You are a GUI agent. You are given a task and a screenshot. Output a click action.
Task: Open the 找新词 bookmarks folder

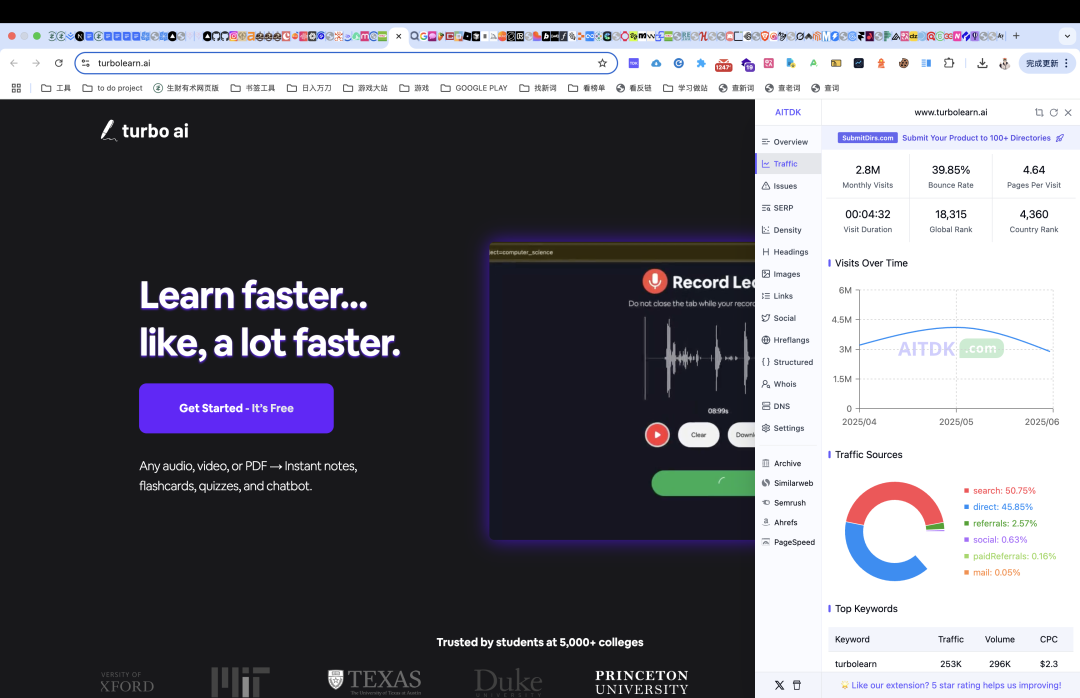click(x=538, y=88)
